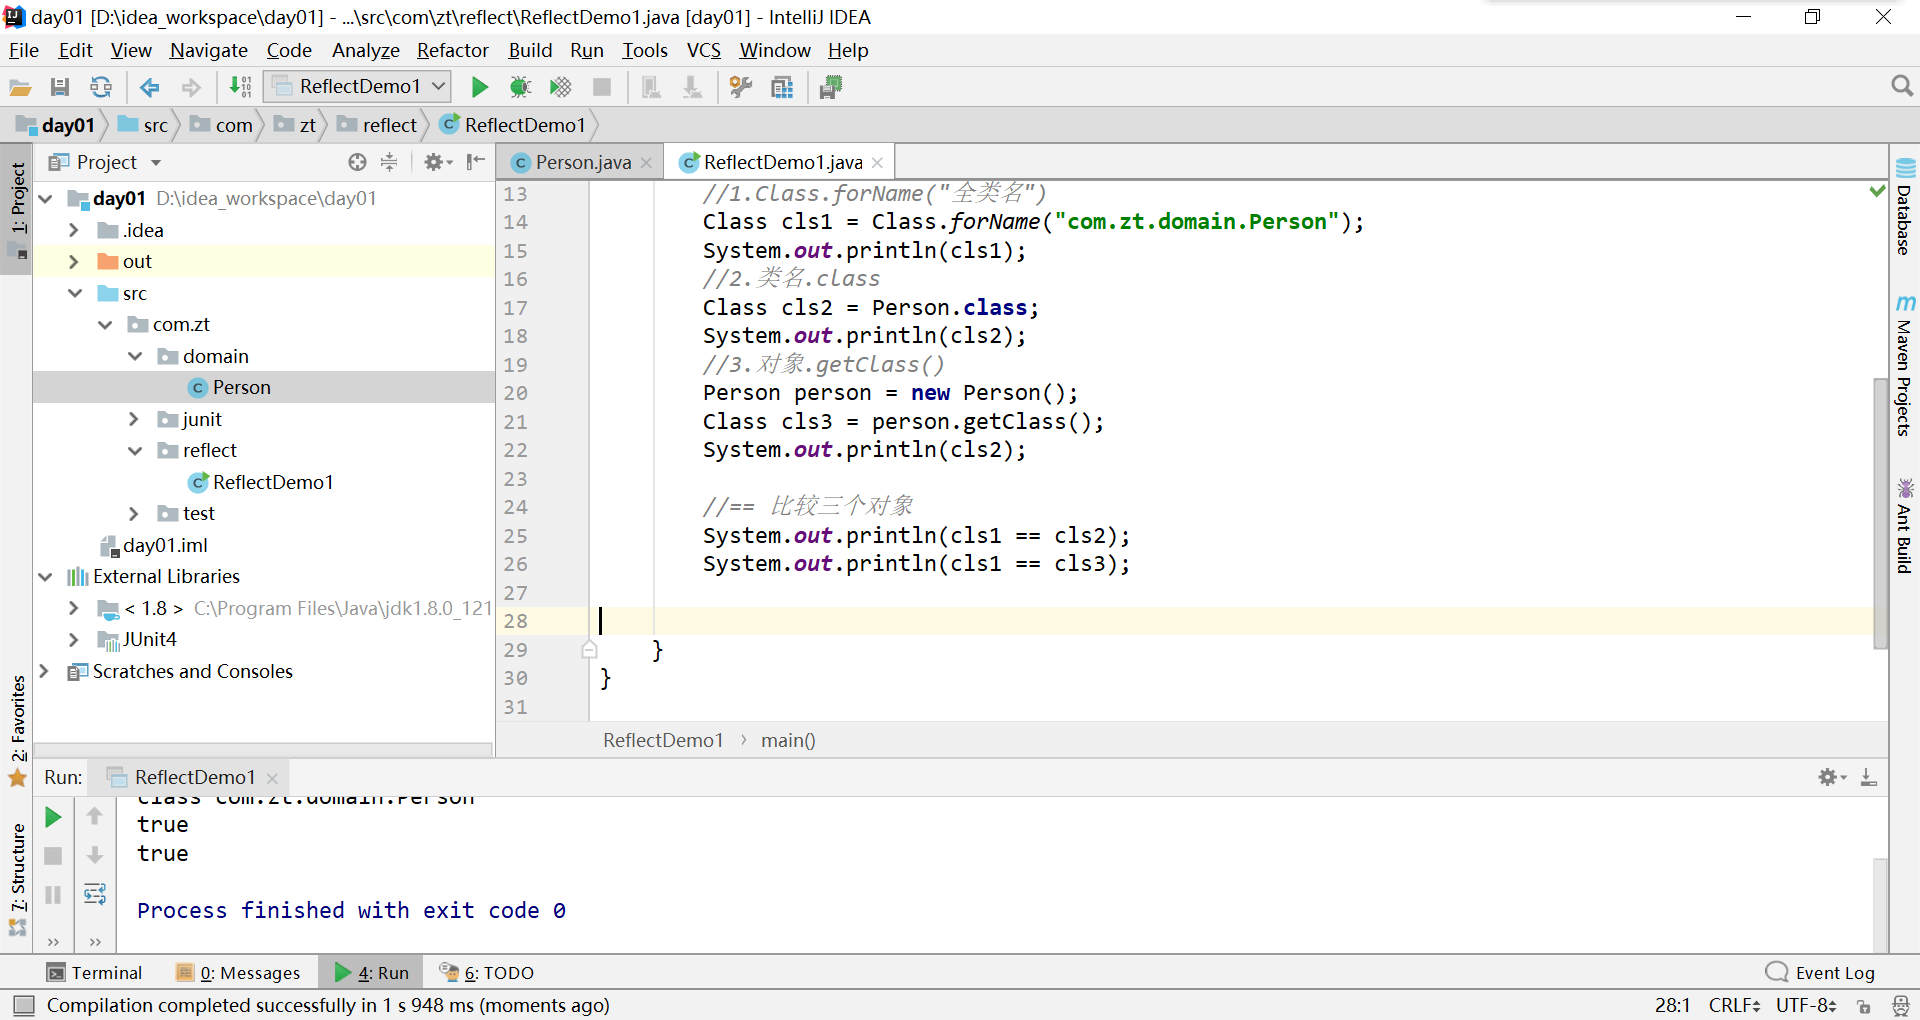Open Run panel gear settings
This screenshot has height=1020, width=1920.
1831,777
